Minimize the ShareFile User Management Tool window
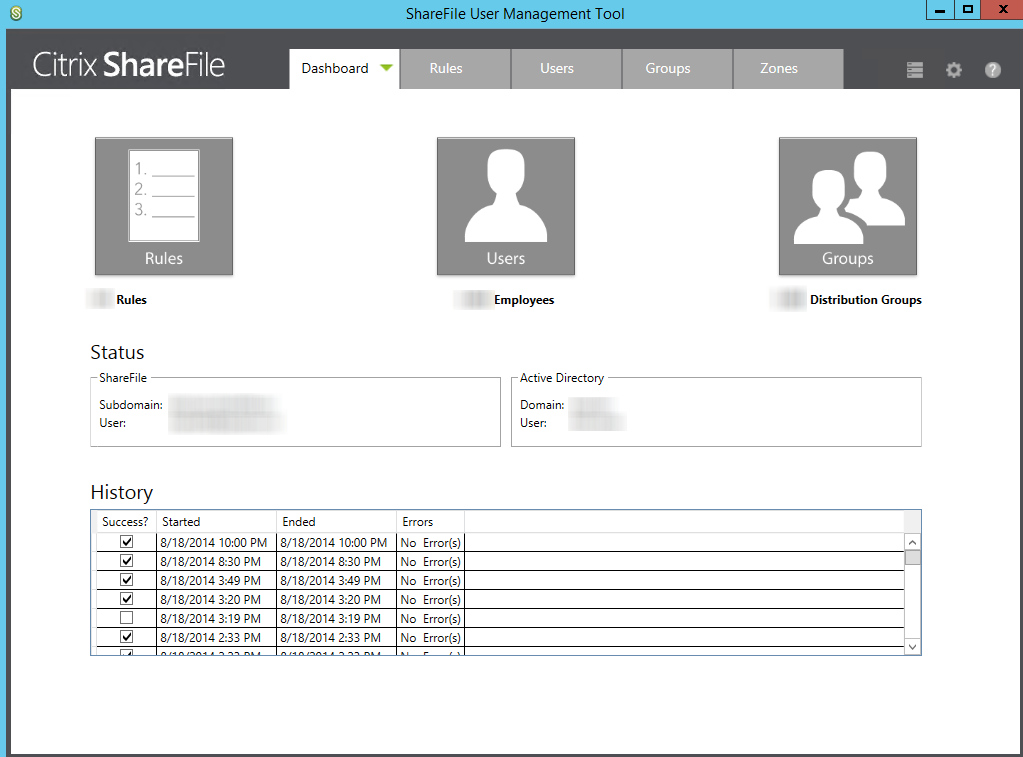 940,10
